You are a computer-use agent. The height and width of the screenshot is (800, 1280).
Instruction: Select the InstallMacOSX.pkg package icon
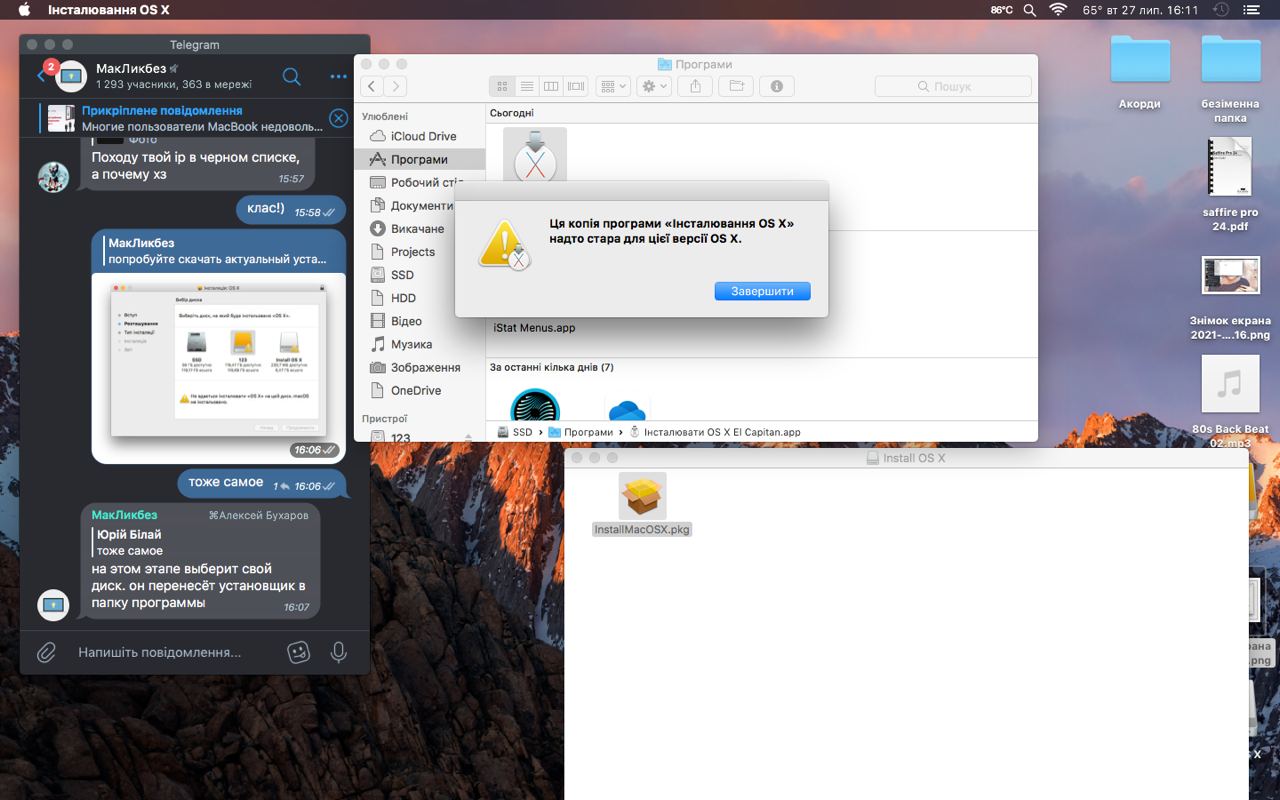click(x=642, y=496)
